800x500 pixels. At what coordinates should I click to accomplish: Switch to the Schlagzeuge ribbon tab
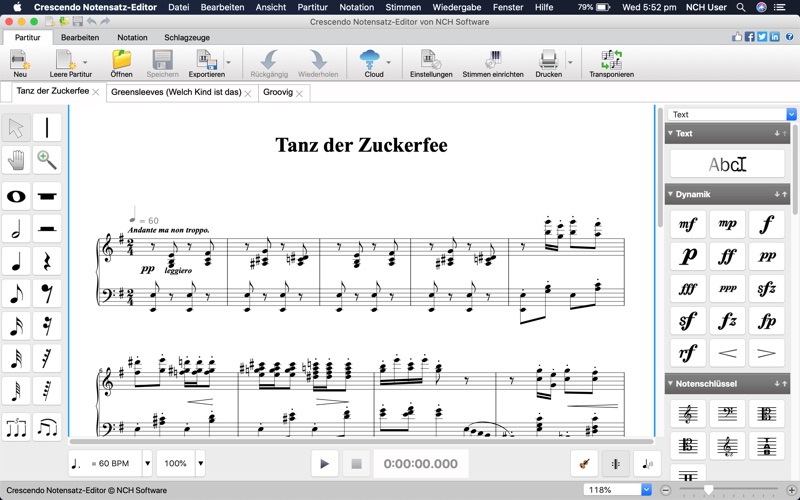187,37
